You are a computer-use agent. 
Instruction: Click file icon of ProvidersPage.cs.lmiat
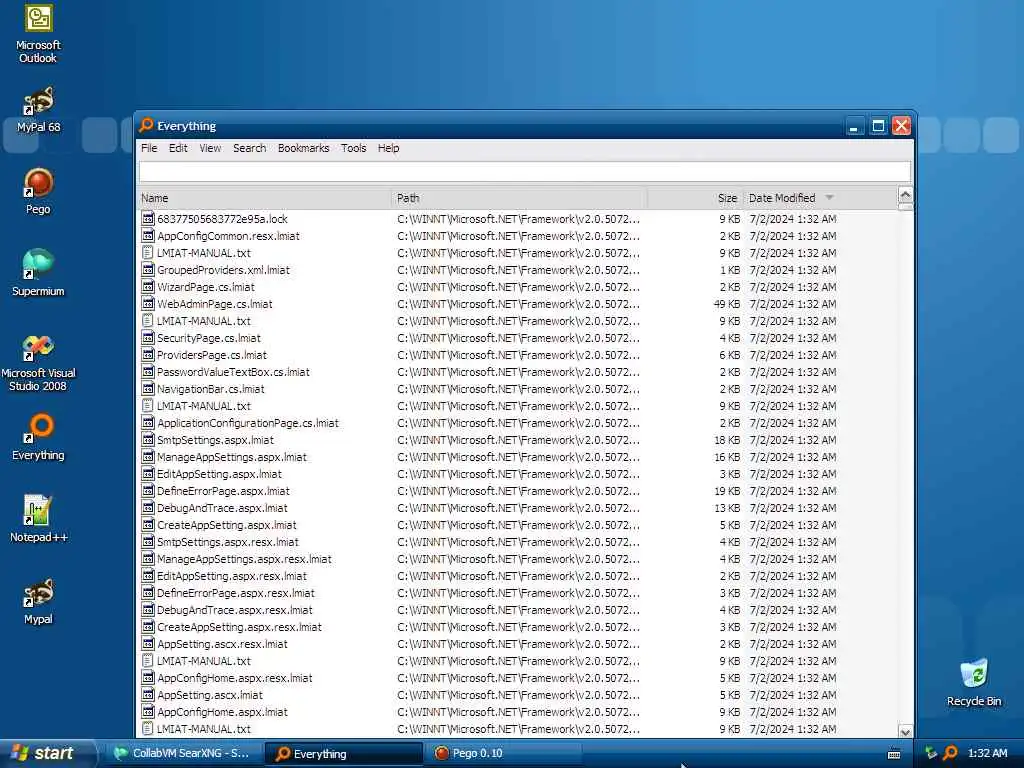click(148, 355)
